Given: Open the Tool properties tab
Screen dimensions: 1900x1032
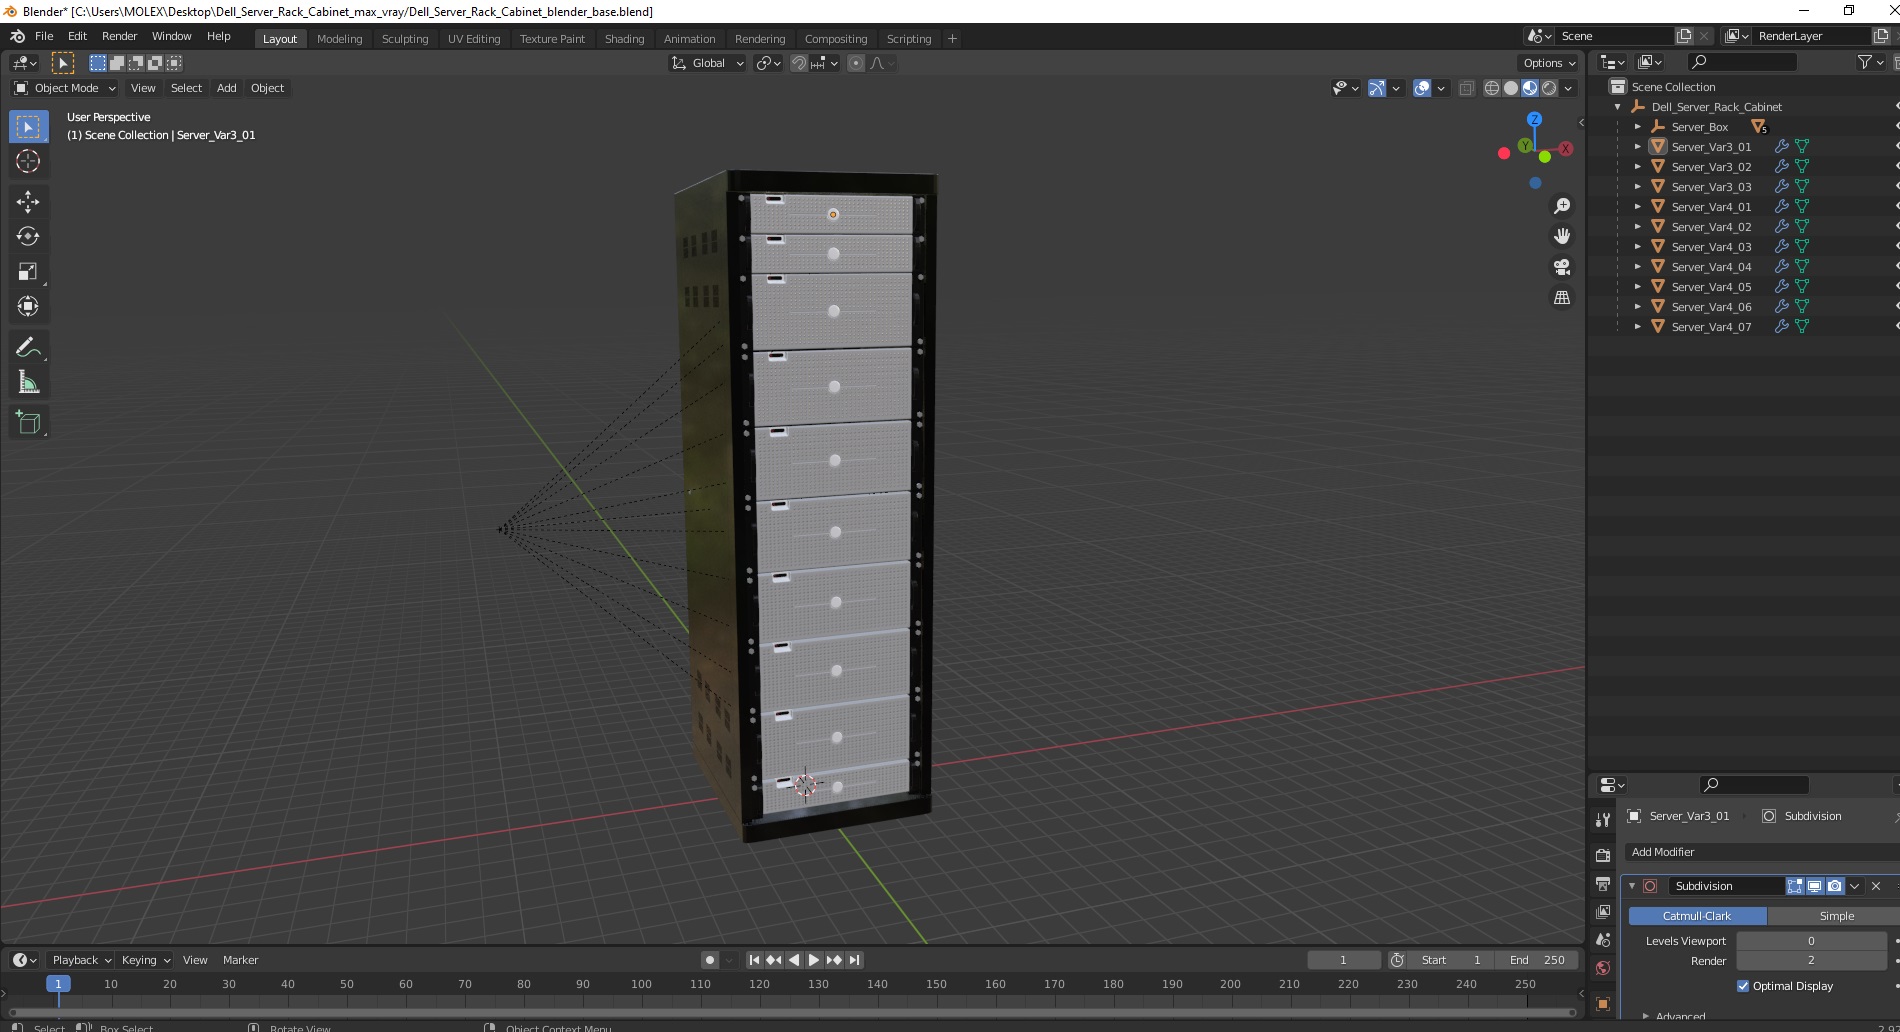Looking at the screenshot, I should pos(1603,819).
